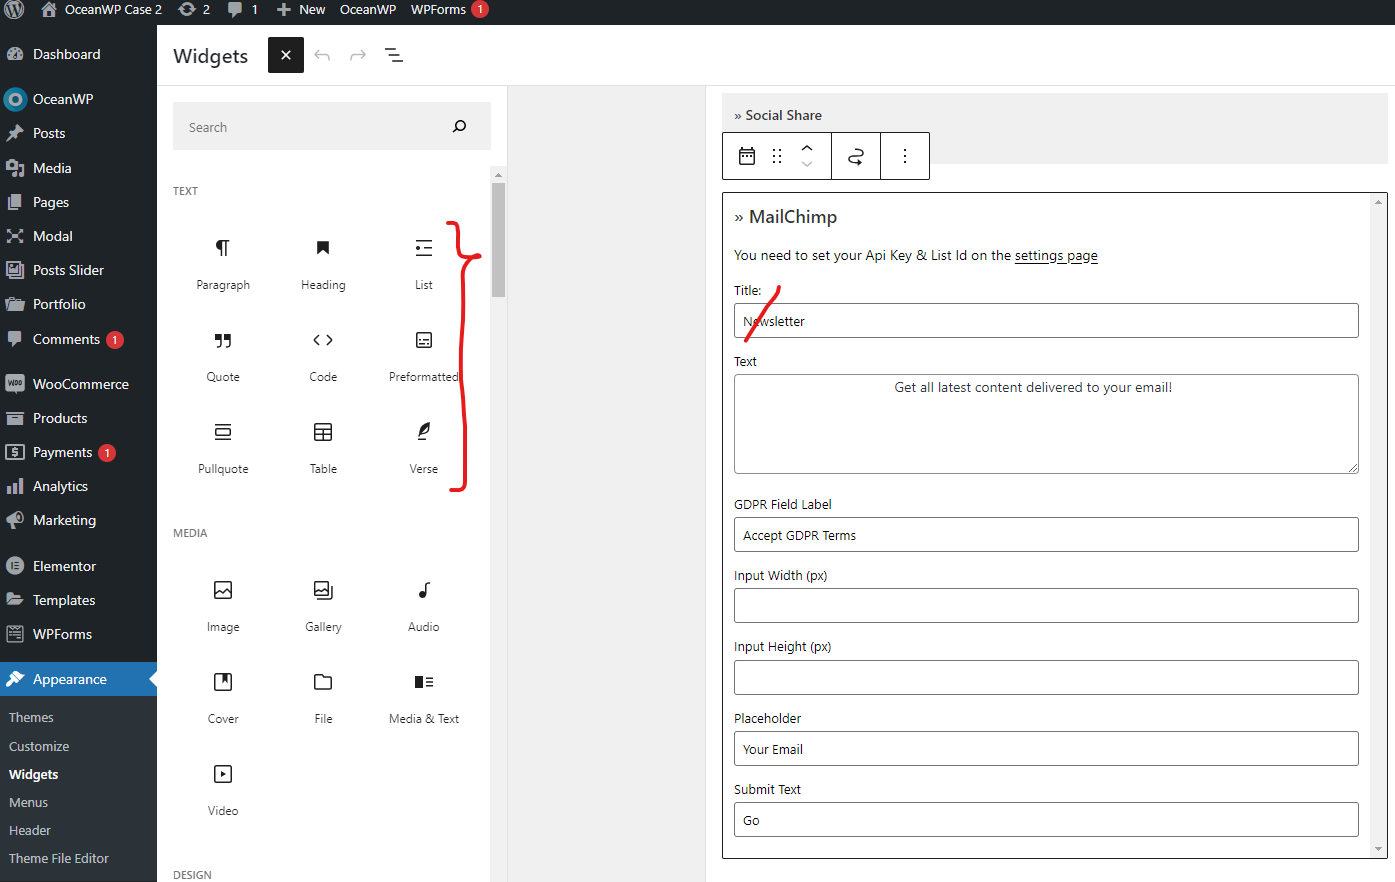Screen dimensions: 1395x882
Task: Click the block inserter panel scrollbar
Action: [x=498, y=240]
